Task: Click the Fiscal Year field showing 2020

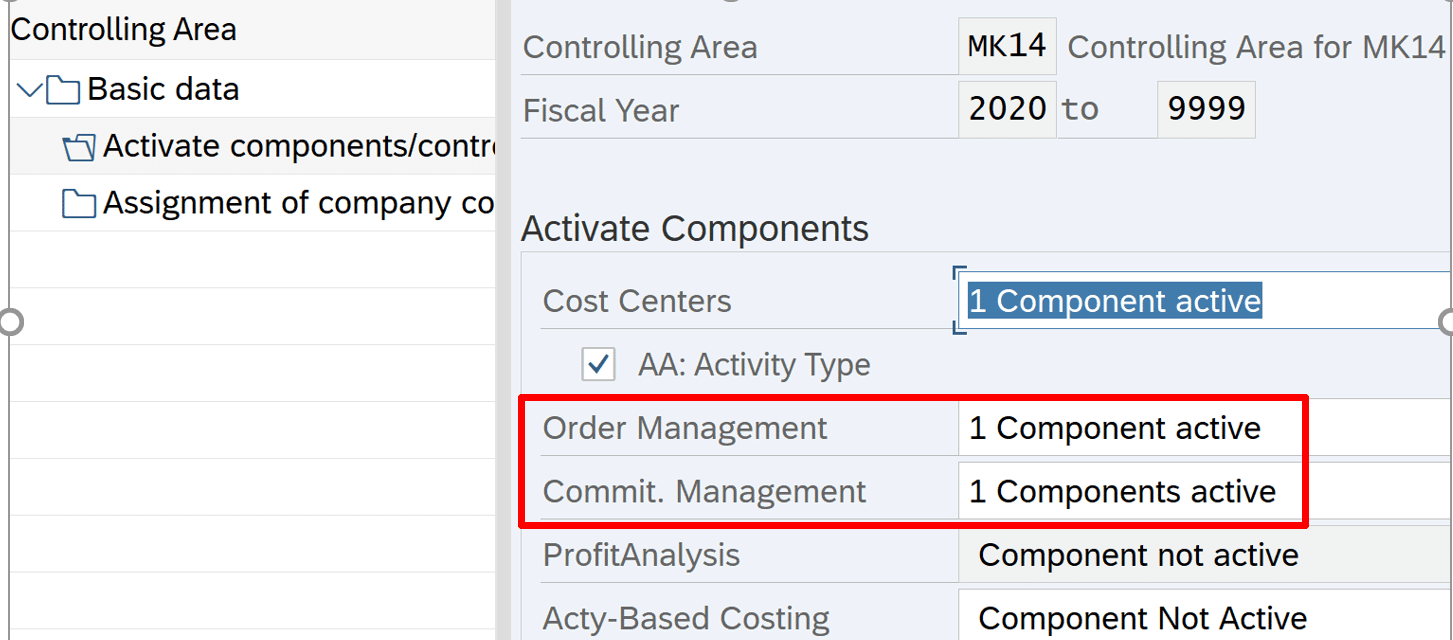Action: pos(1006,109)
